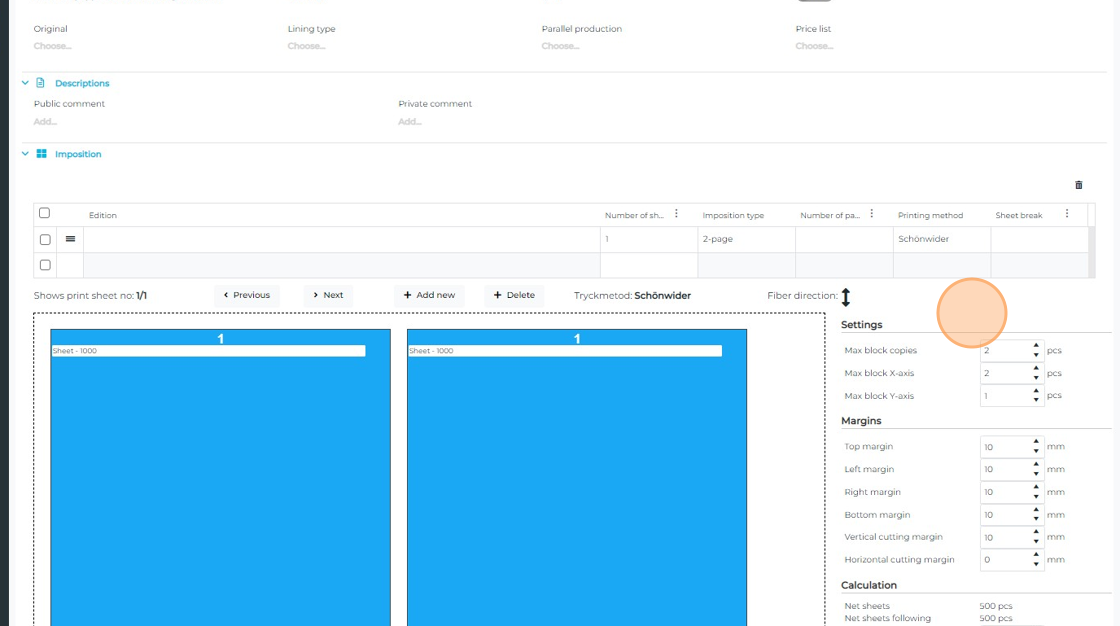
Task: Open the Lining type dropdown
Action: pyautogui.click(x=305, y=46)
